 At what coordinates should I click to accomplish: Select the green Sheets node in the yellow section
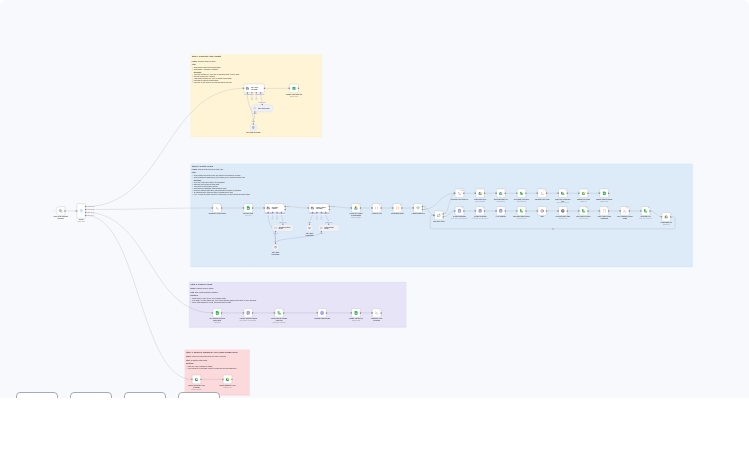tap(294, 89)
